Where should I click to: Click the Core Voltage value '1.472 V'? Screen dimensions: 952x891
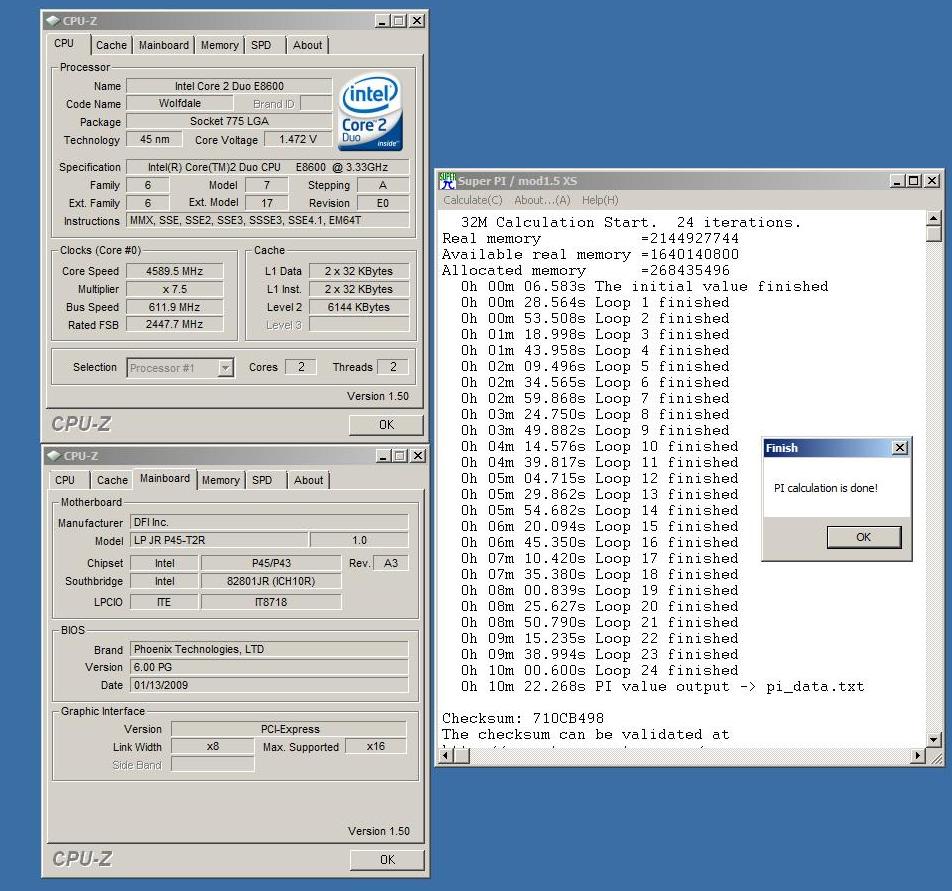(298, 140)
